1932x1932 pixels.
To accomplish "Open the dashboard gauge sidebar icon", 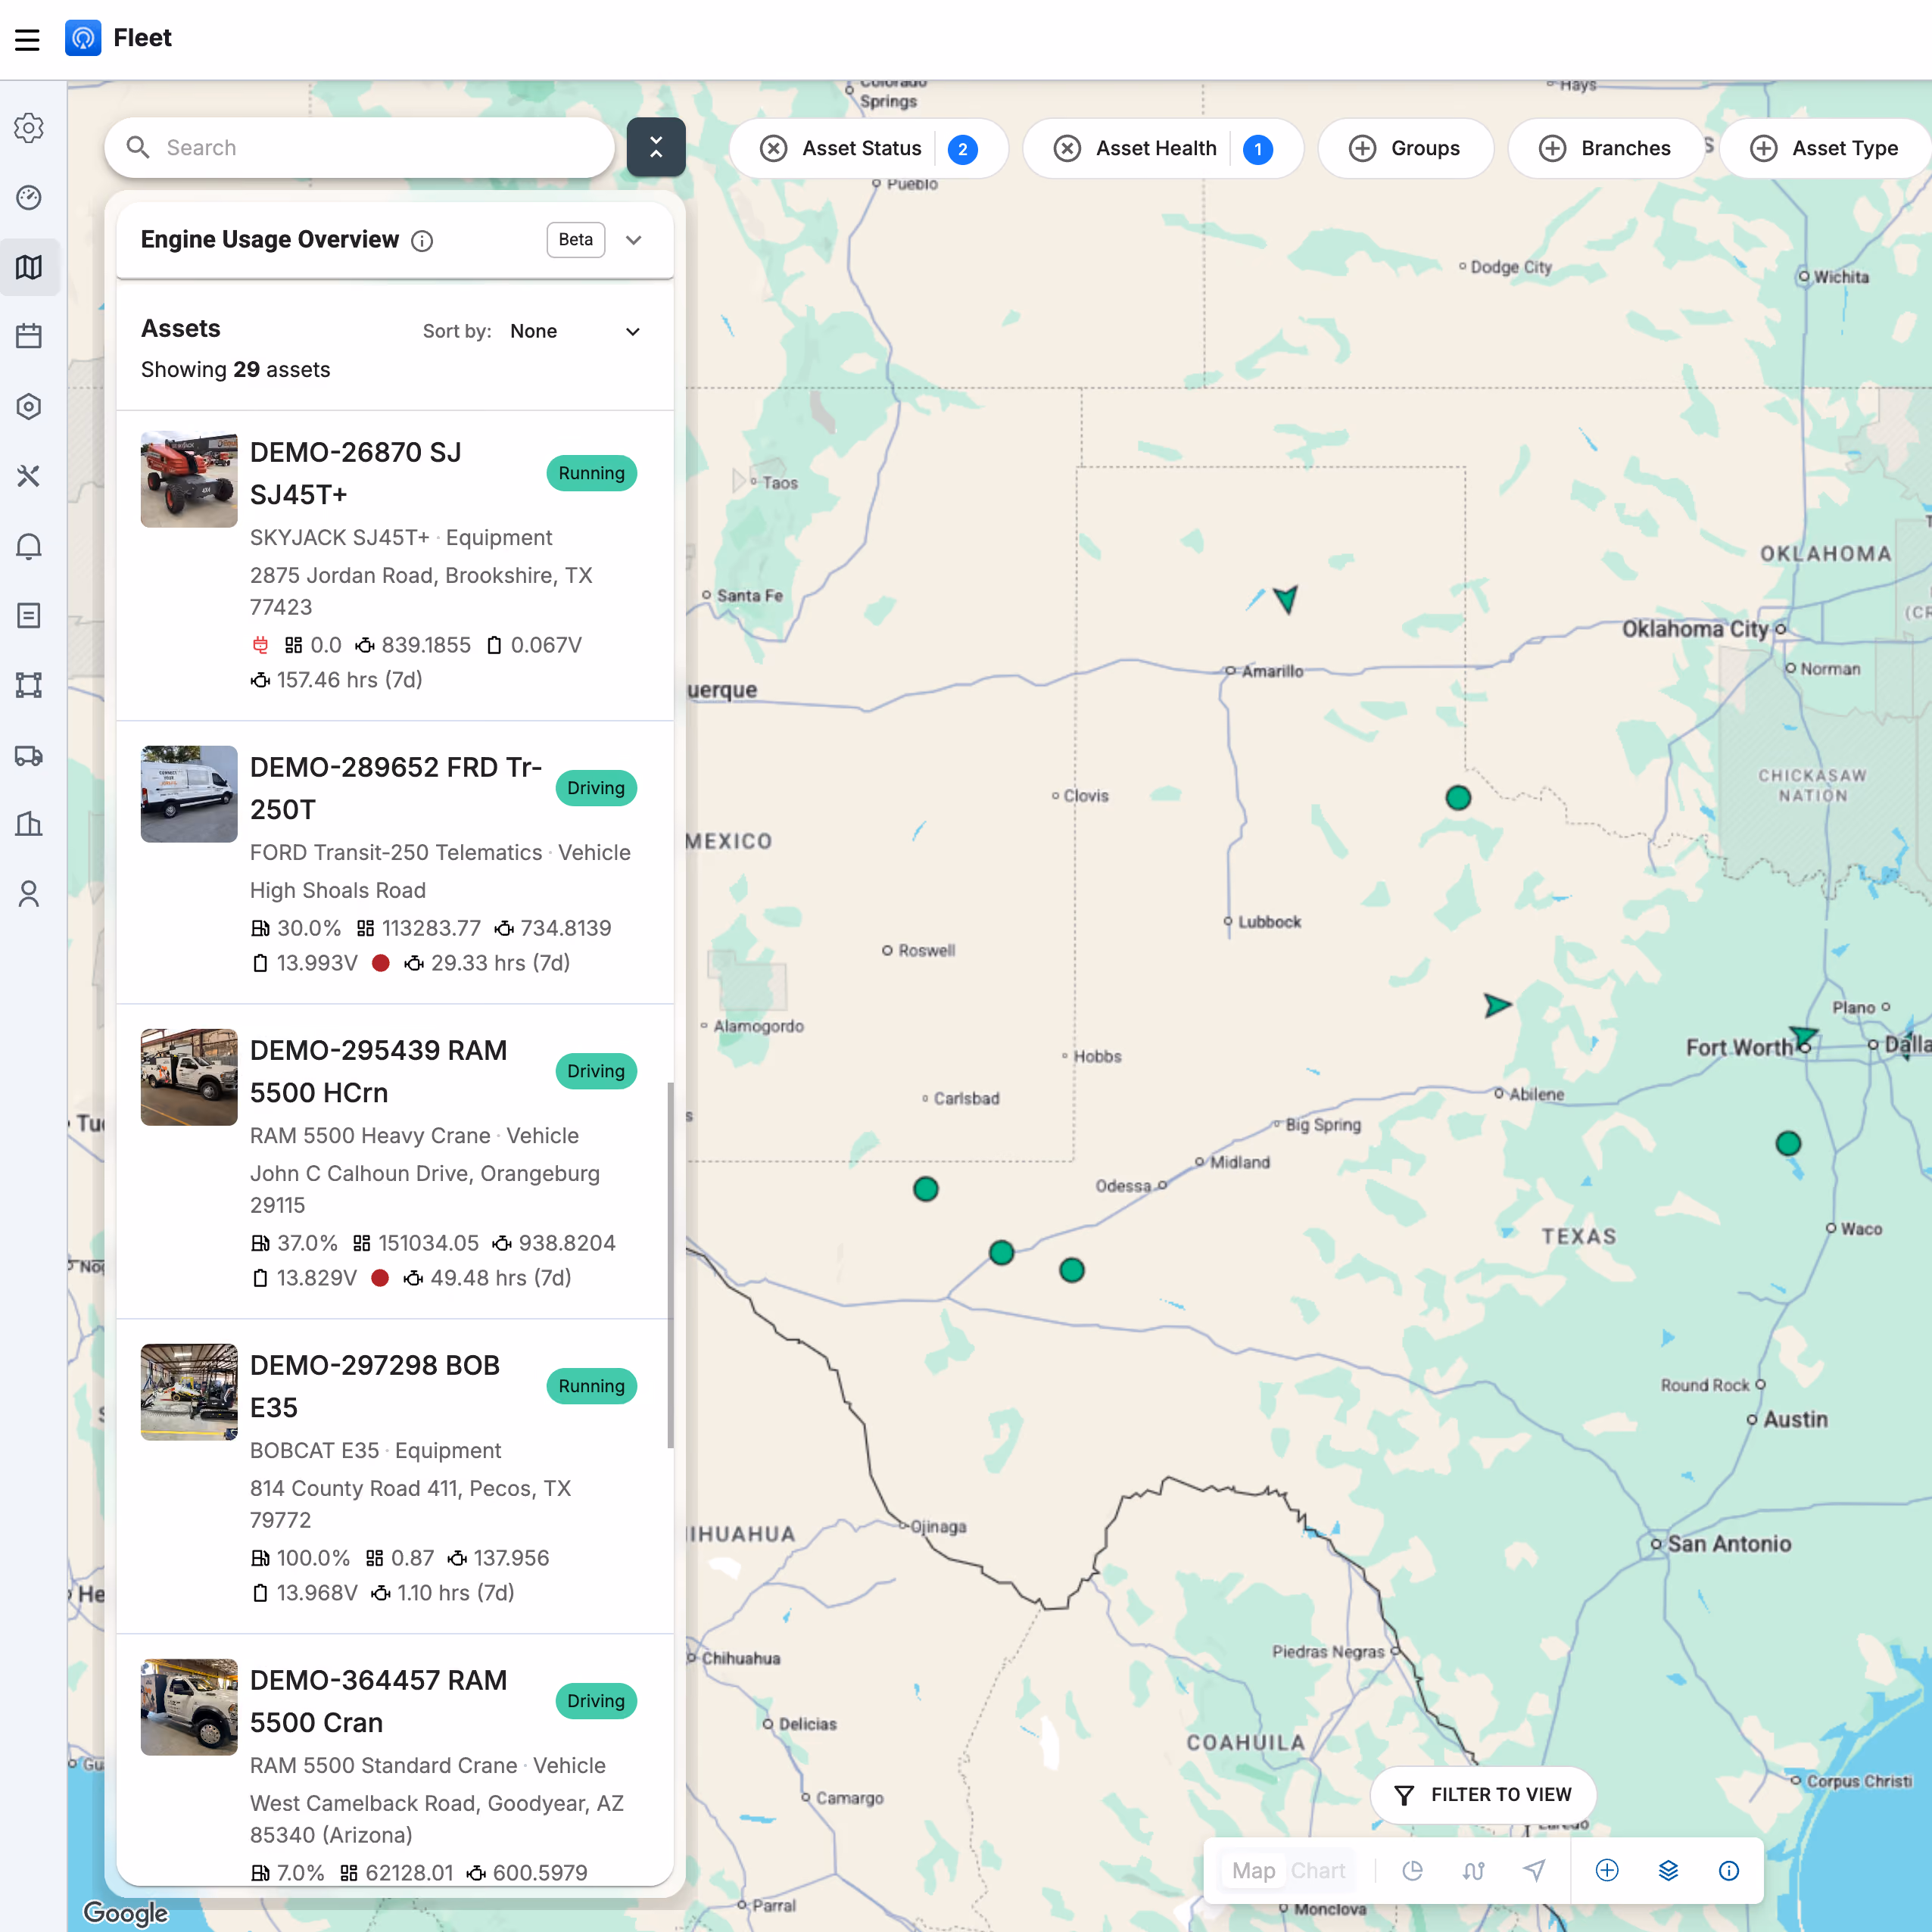I will pyautogui.click(x=29, y=198).
